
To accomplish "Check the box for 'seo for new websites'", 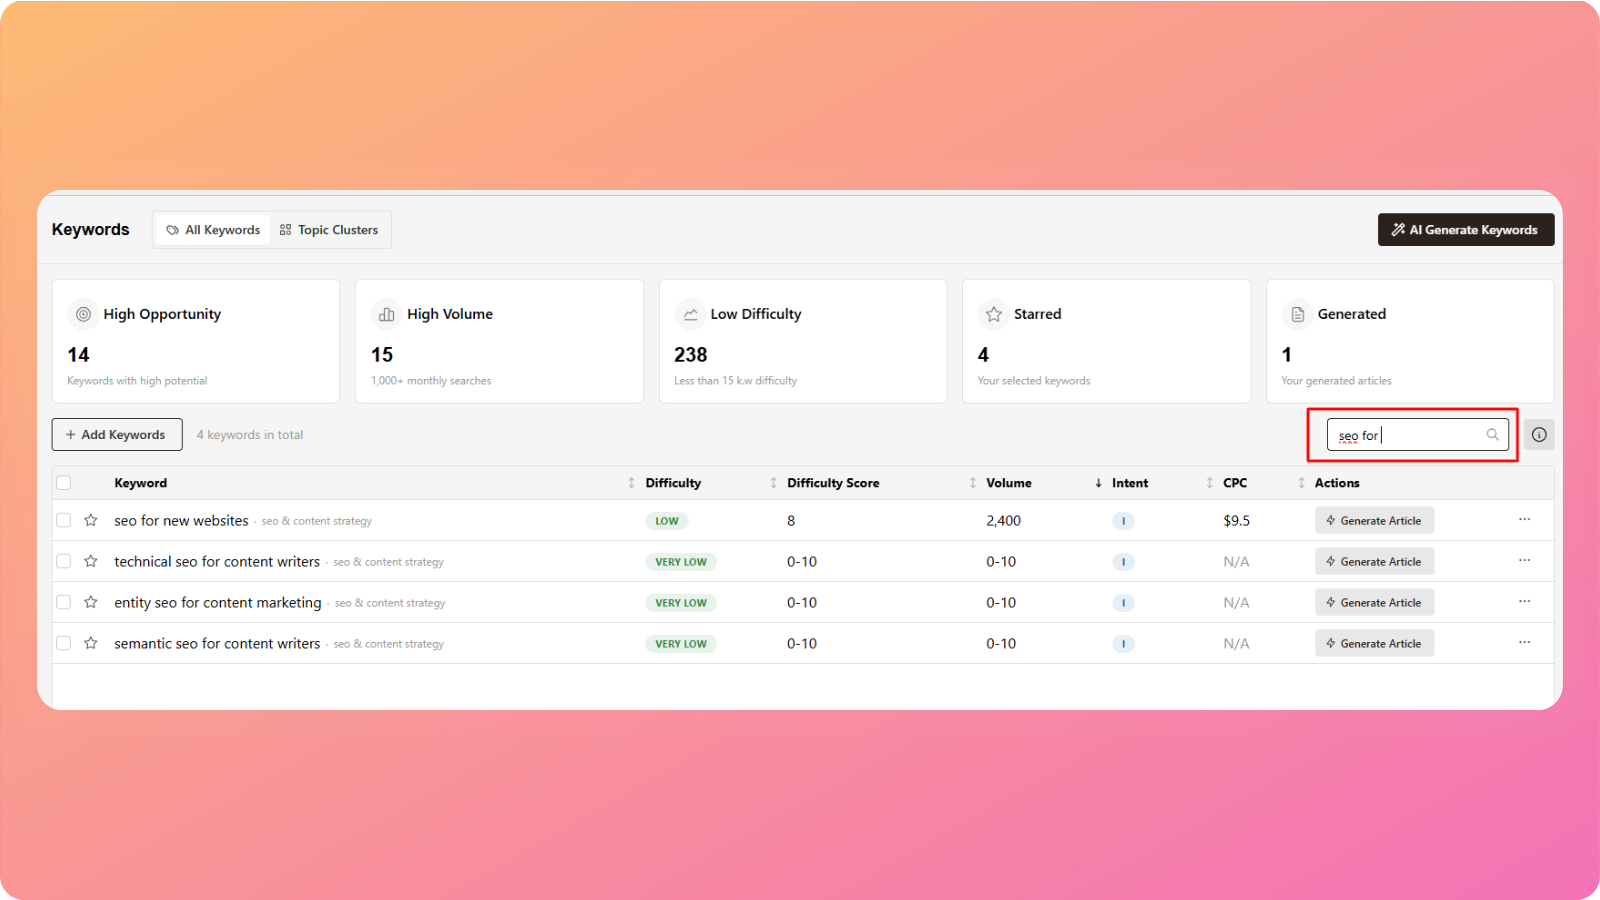I will [x=64, y=520].
